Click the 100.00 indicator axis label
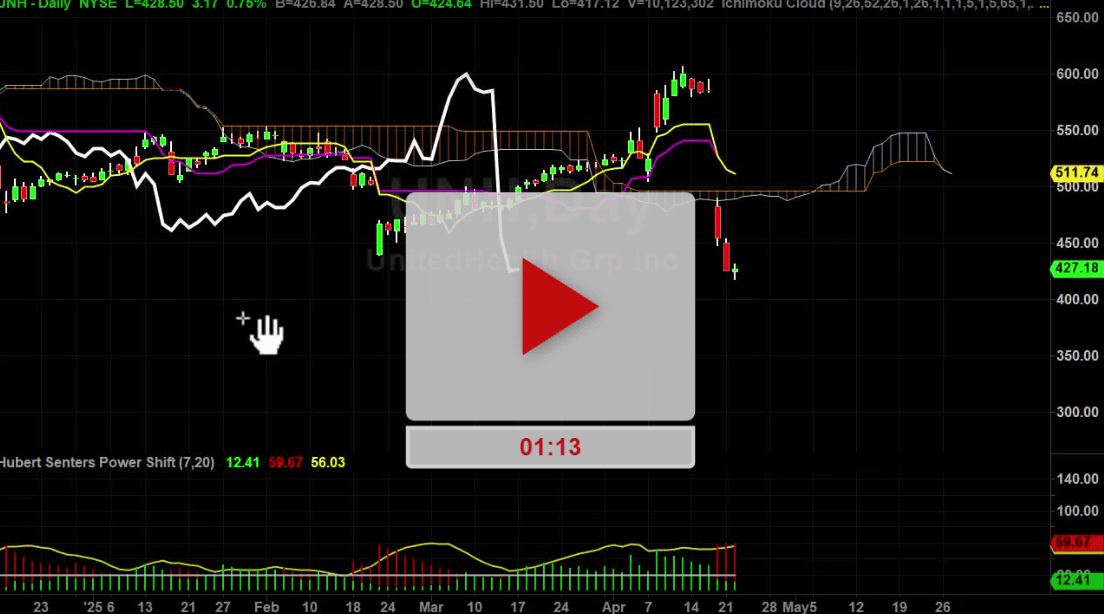 tap(1077, 511)
